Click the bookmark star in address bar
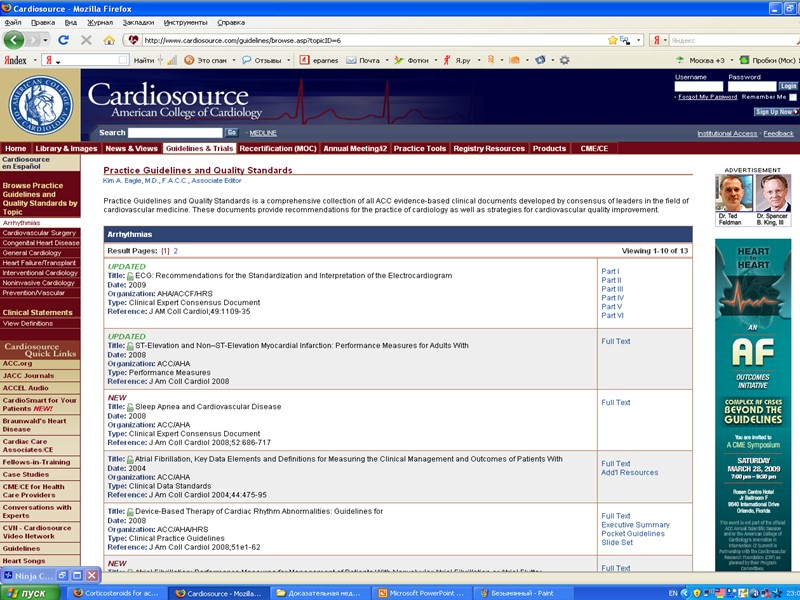 pos(612,40)
